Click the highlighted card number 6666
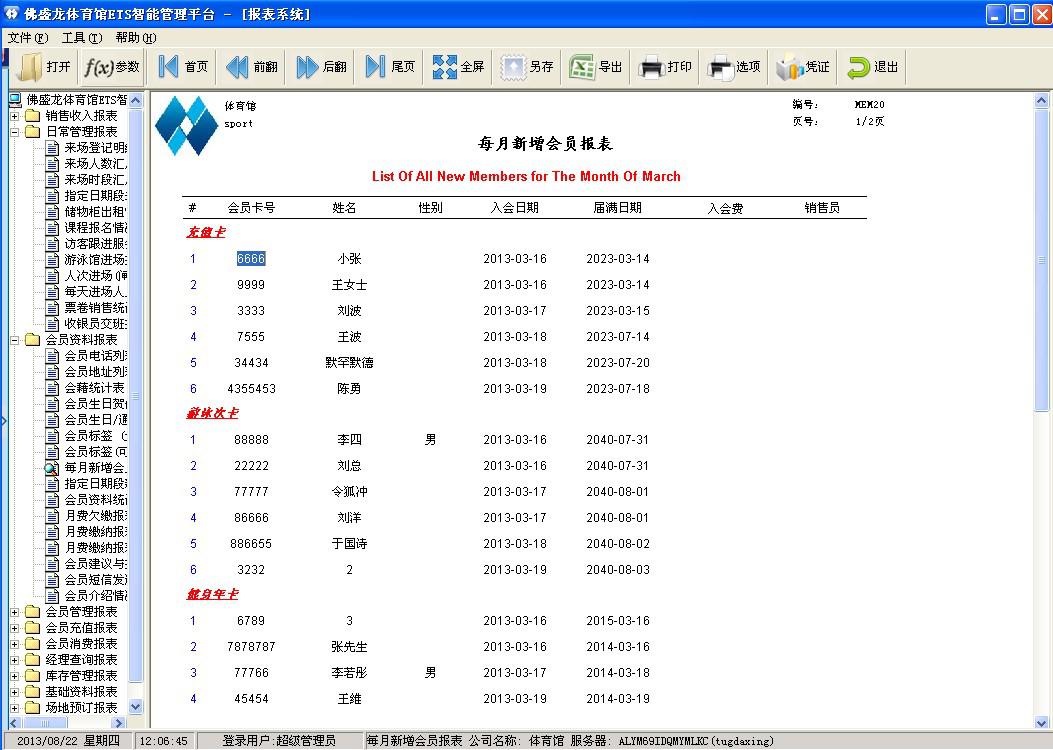This screenshot has height=750, width=1053. pyautogui.click(x=251, y=259)
